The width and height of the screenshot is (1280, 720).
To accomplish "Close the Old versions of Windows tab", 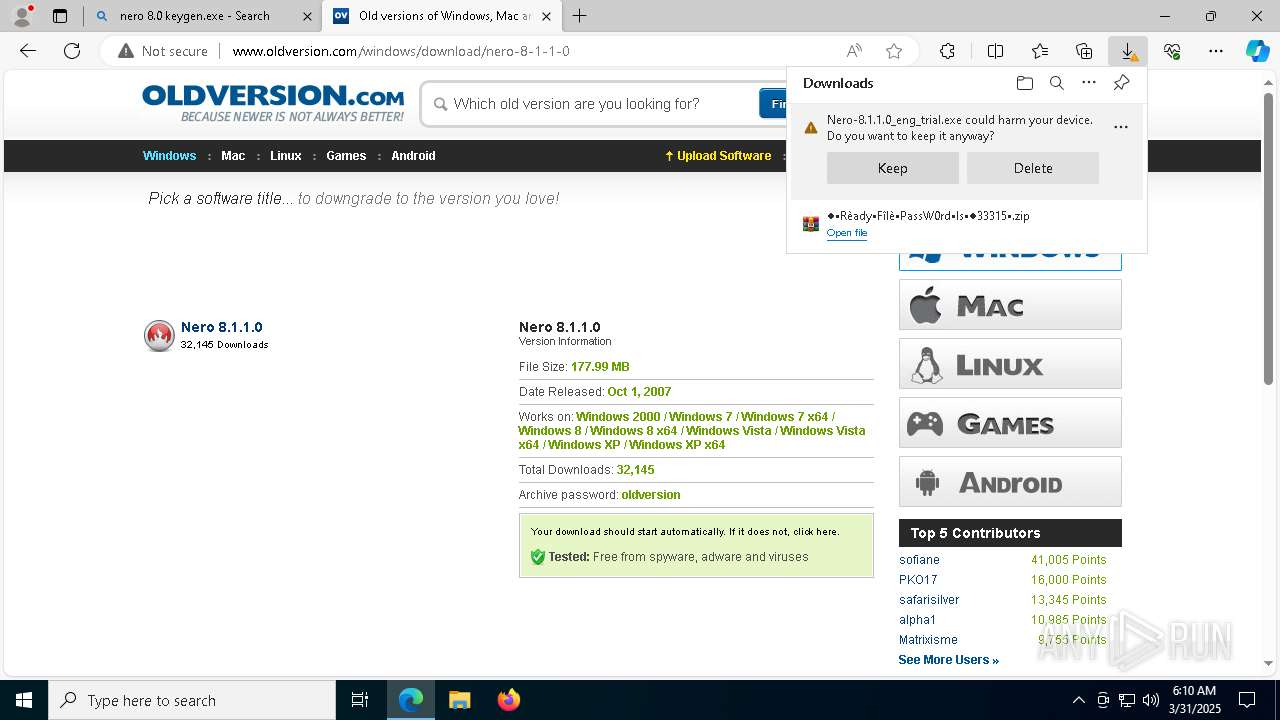I will [x=546, y=16].
